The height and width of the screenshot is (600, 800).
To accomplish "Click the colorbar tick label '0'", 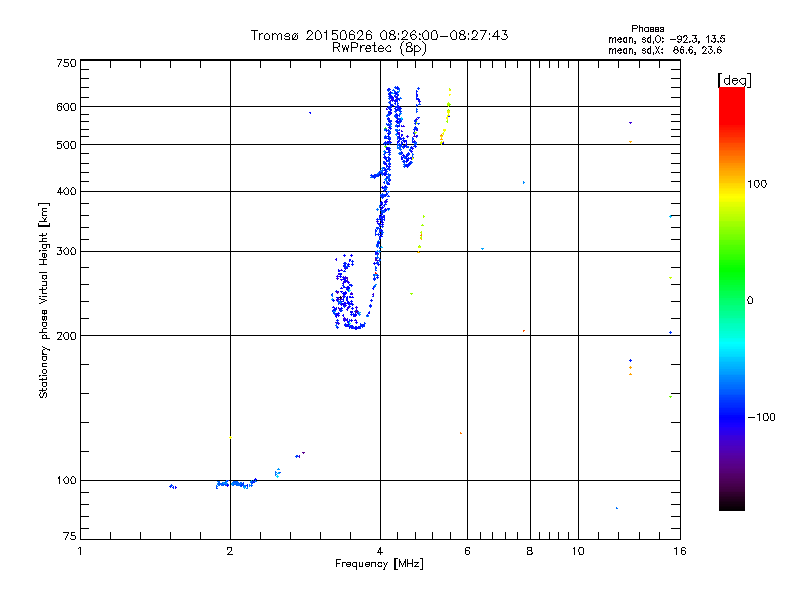I will (x=750, y=301).
